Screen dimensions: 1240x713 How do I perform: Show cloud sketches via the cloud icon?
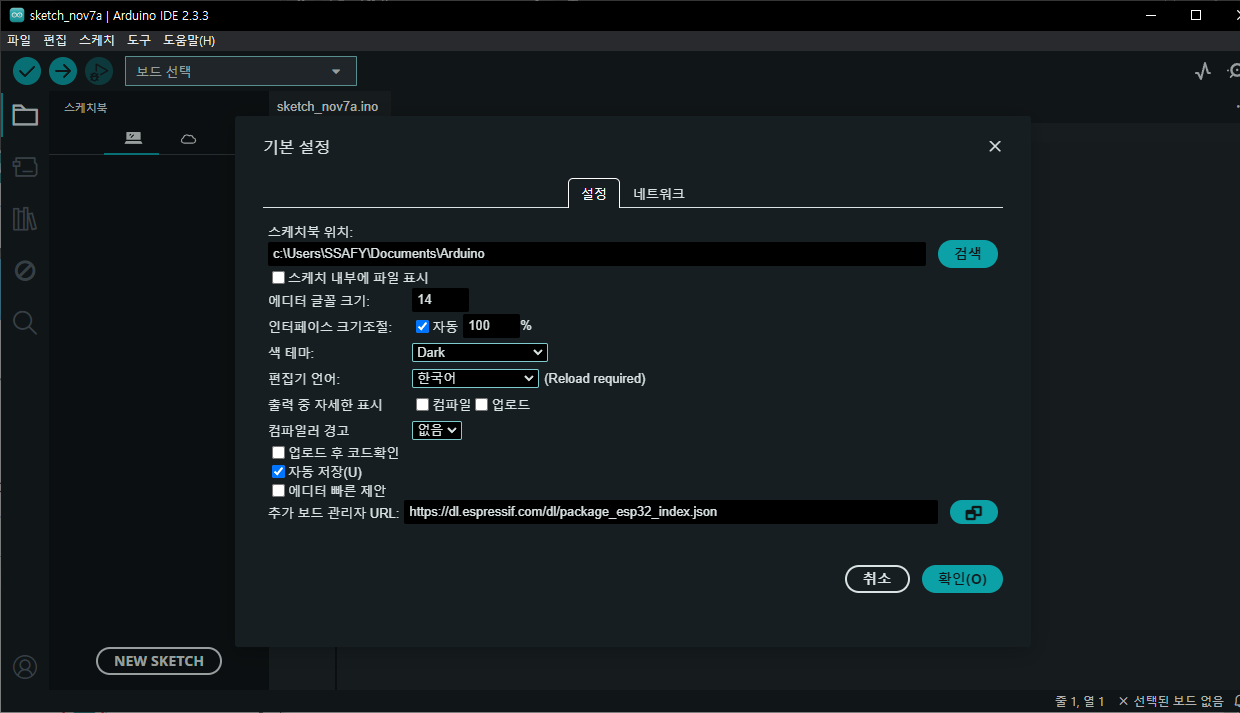click(188, 138)
